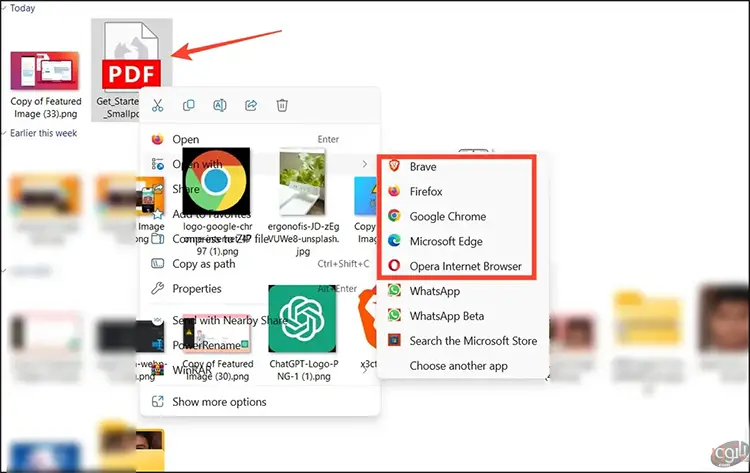Select Copy of Featured Image (33).png thumbnail
750x473 pixels.
pos(45,75)
